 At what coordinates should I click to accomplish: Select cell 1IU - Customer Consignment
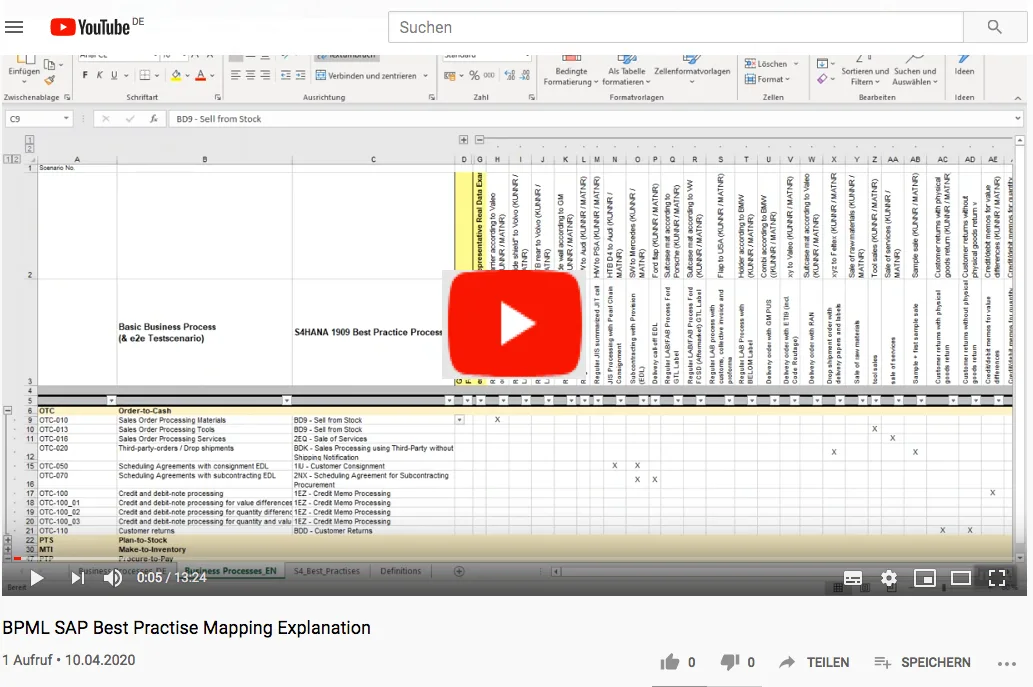click(x=374, y=466)
